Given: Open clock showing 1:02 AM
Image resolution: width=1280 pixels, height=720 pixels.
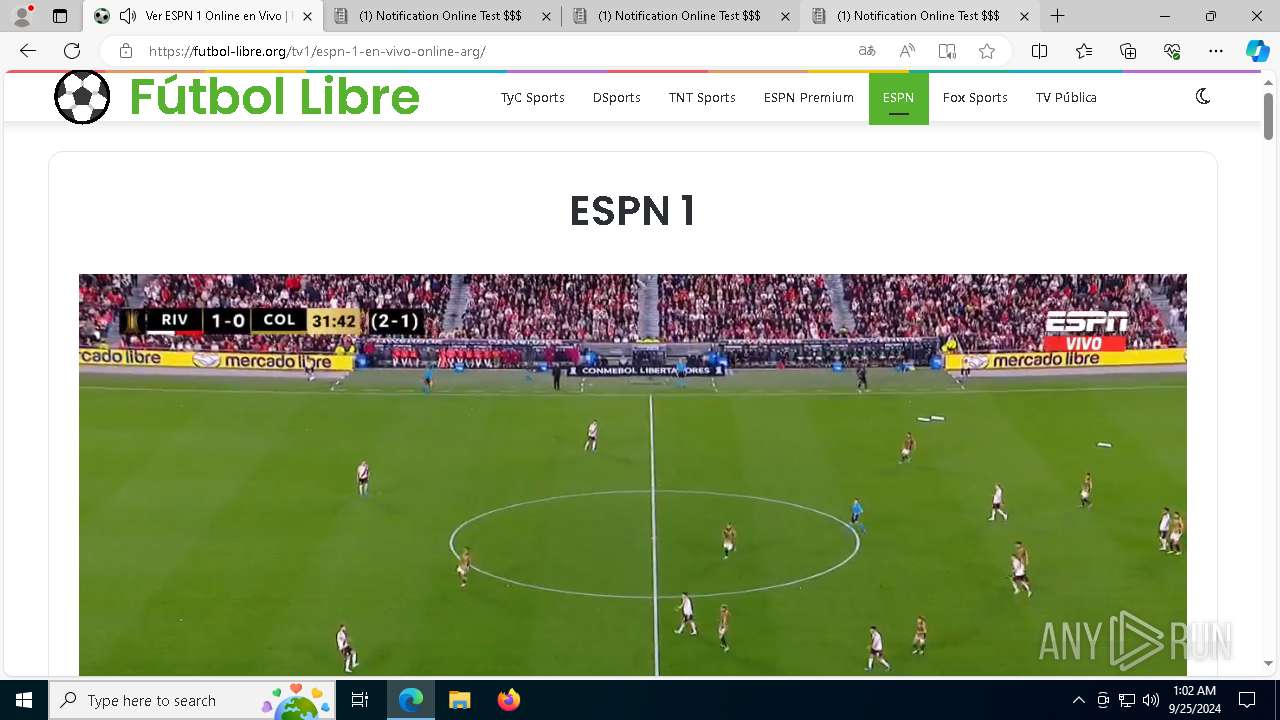Looking at the screenshot, I should [1194, 700].
